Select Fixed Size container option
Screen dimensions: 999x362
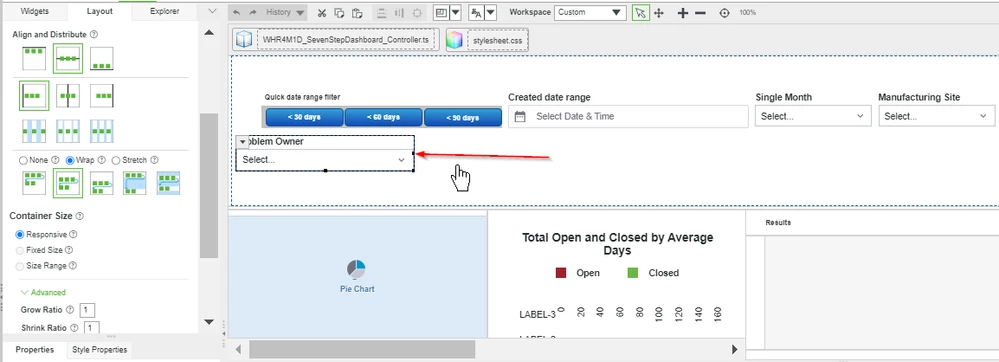click(20, 250)
